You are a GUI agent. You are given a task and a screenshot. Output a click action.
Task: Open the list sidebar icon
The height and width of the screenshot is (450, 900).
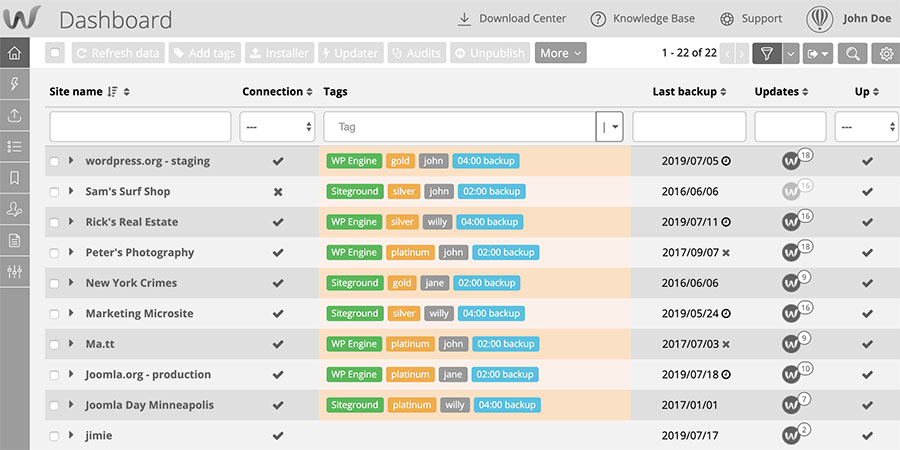pyautogui.click(x=14, y=146)
